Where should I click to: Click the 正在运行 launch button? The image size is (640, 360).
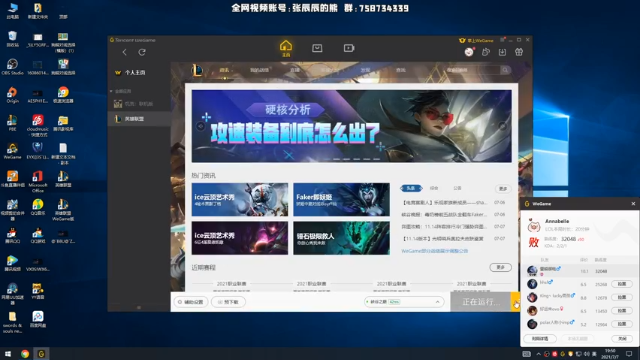(x=480, y=302)
